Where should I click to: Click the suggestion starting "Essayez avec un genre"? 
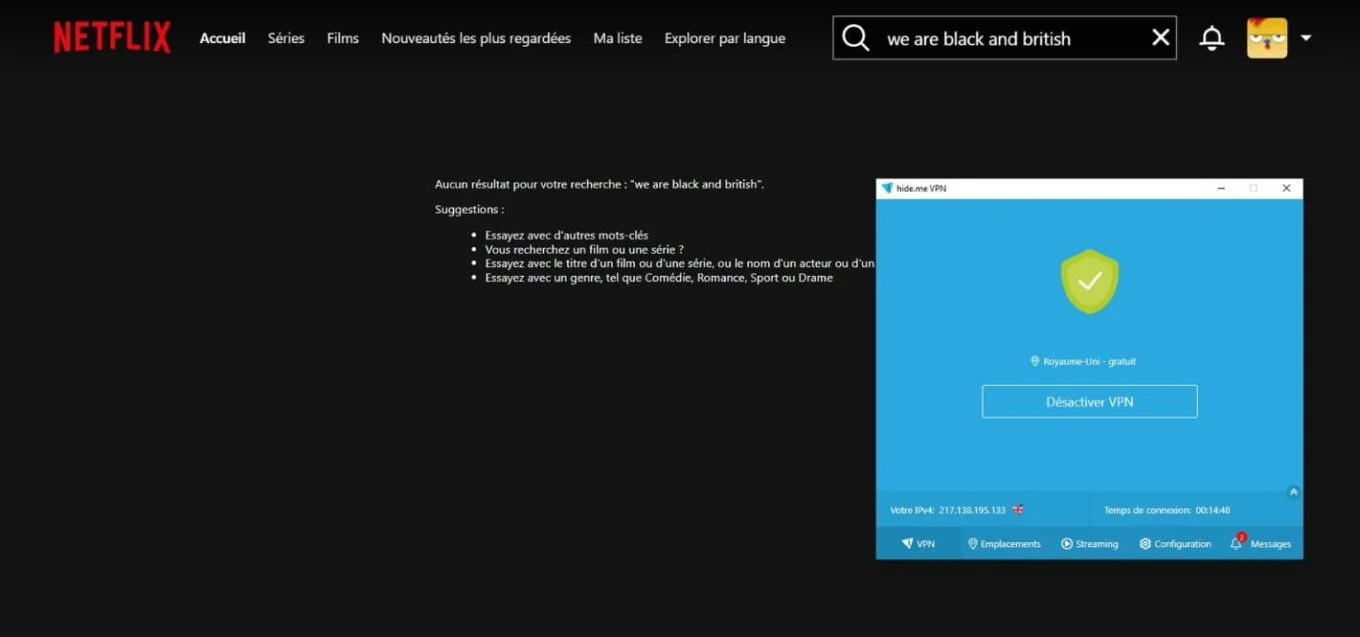coord(659,278)
